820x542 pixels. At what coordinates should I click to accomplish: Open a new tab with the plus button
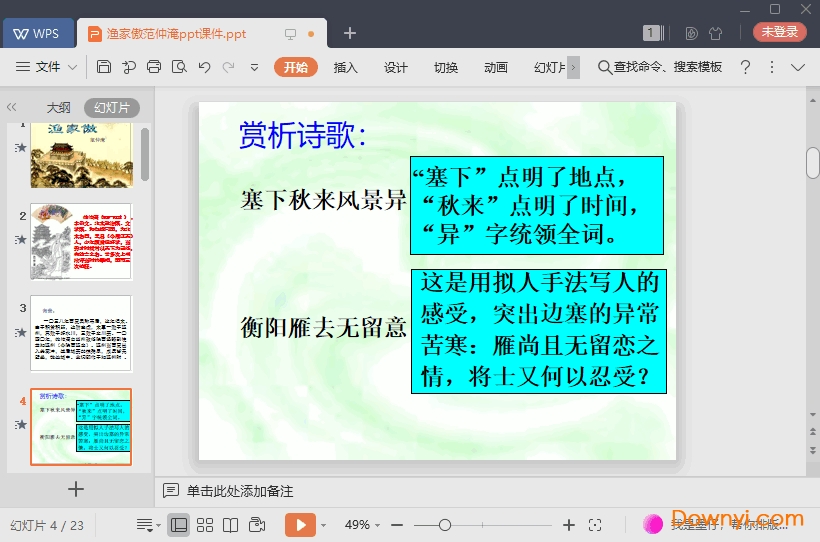pyautogui.click(x=350, y=33)
